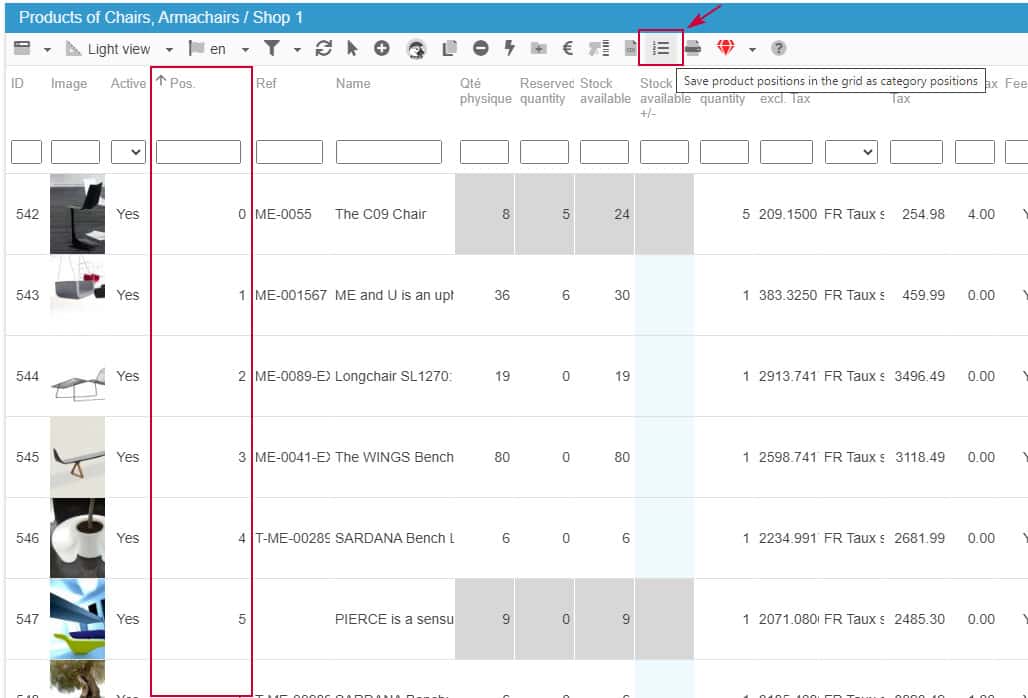Screen dimensions: 1028x698
Task: Click the filter funnel icon
Action: tap(271, 48)
